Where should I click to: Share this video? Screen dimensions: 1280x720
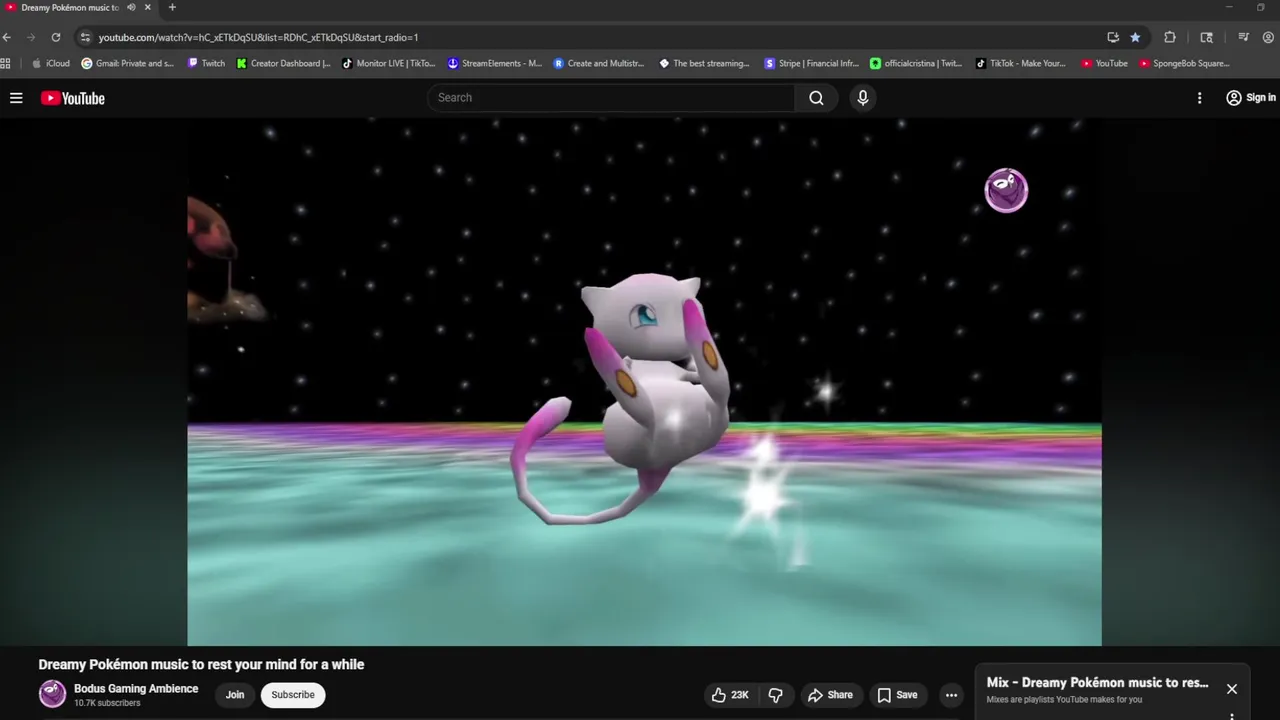[830, 695]
